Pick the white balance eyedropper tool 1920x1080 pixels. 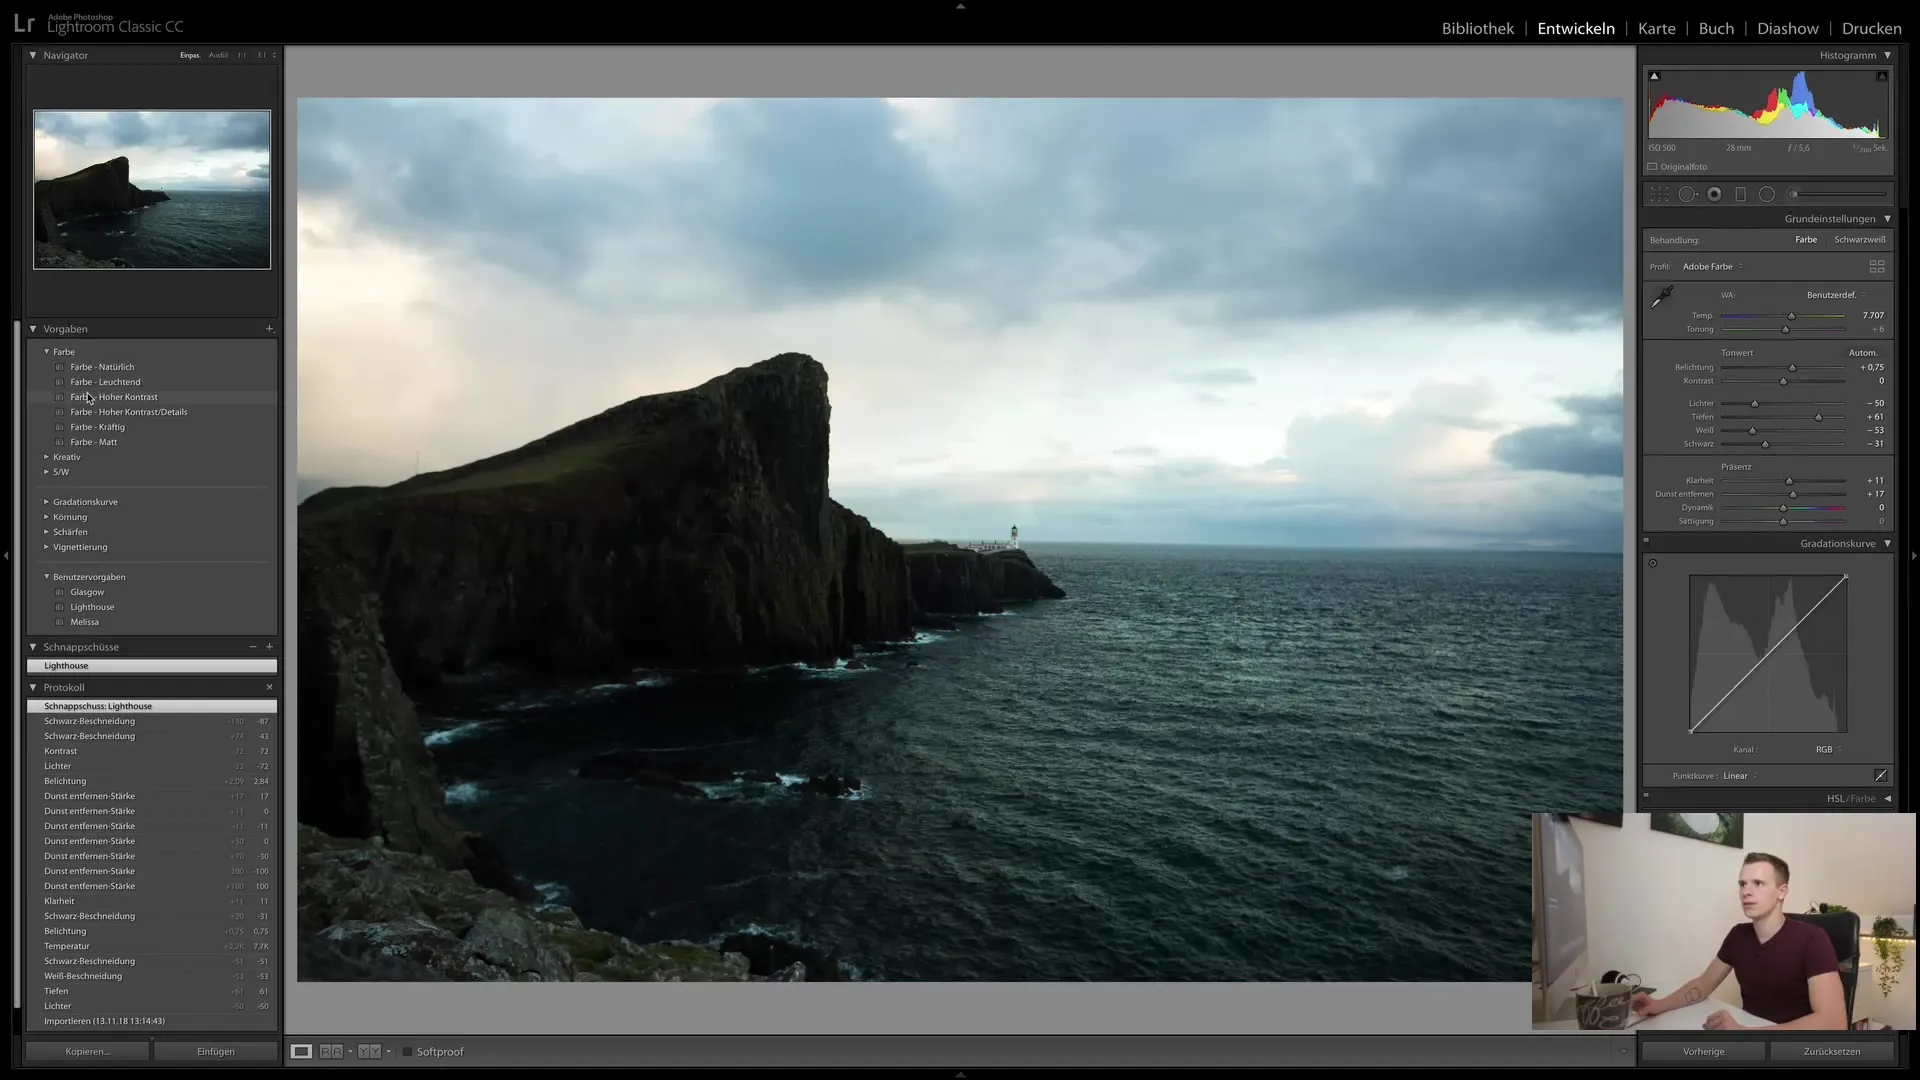[x=1662, y=296]
